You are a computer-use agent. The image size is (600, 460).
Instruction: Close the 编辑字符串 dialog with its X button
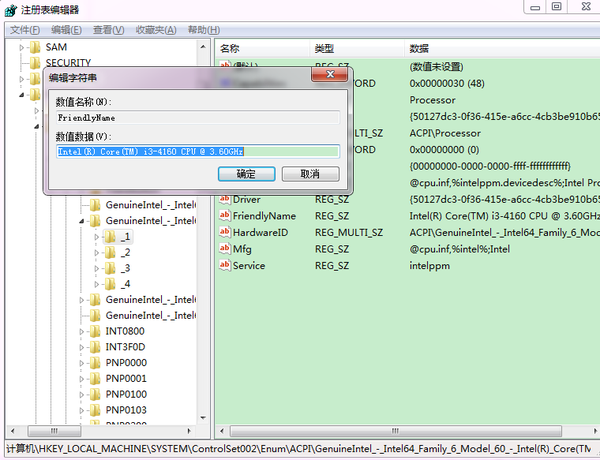(329, 74)
